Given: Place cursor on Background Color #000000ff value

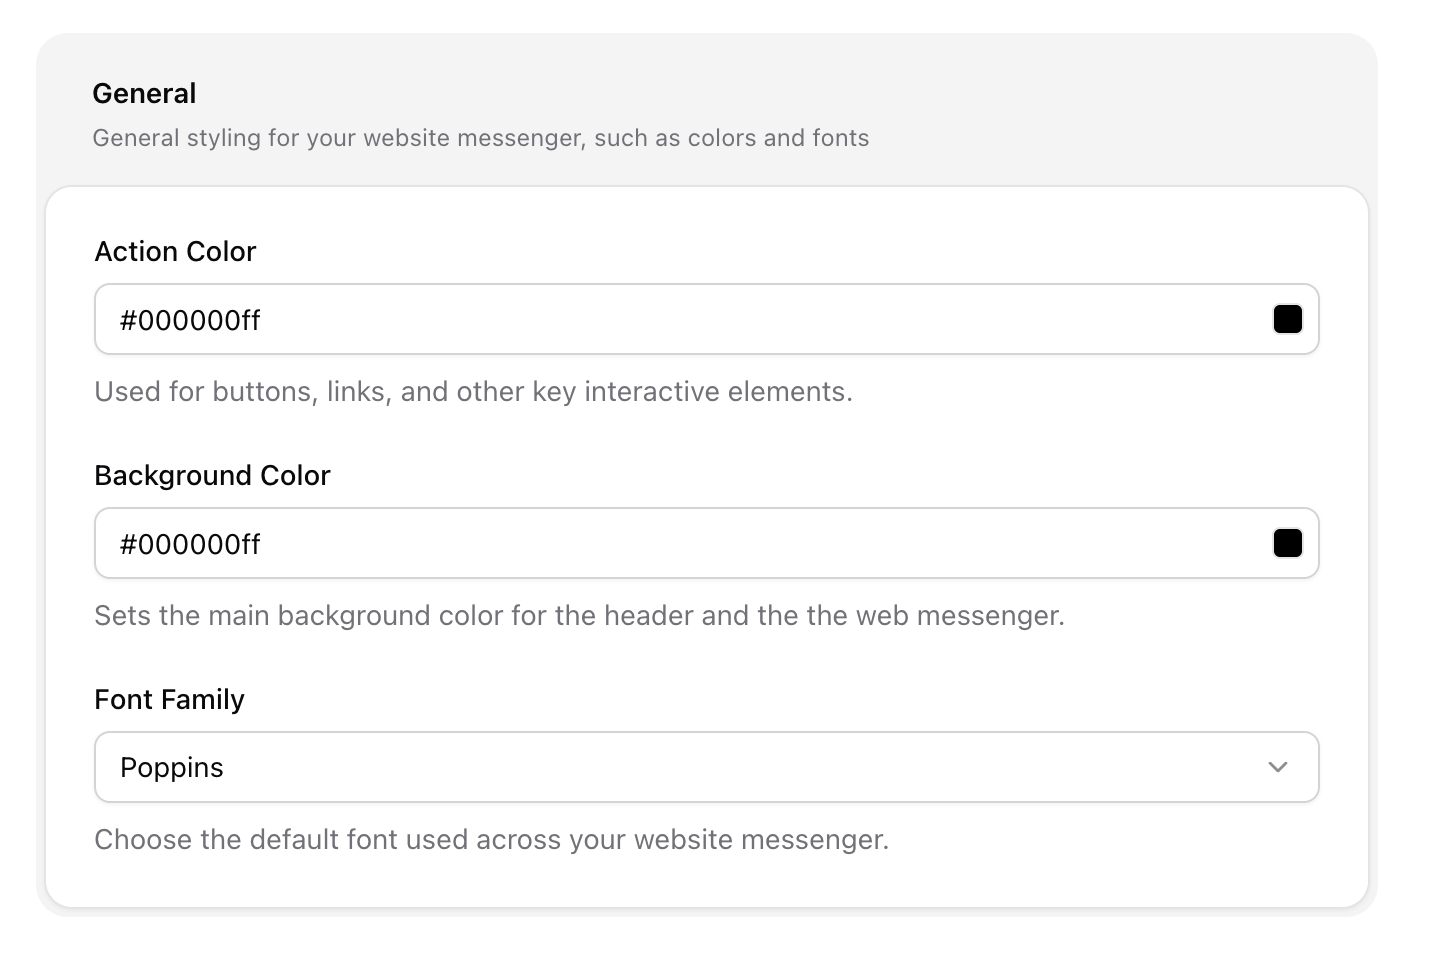Looking at the screenshot, I should click(190, 544).
